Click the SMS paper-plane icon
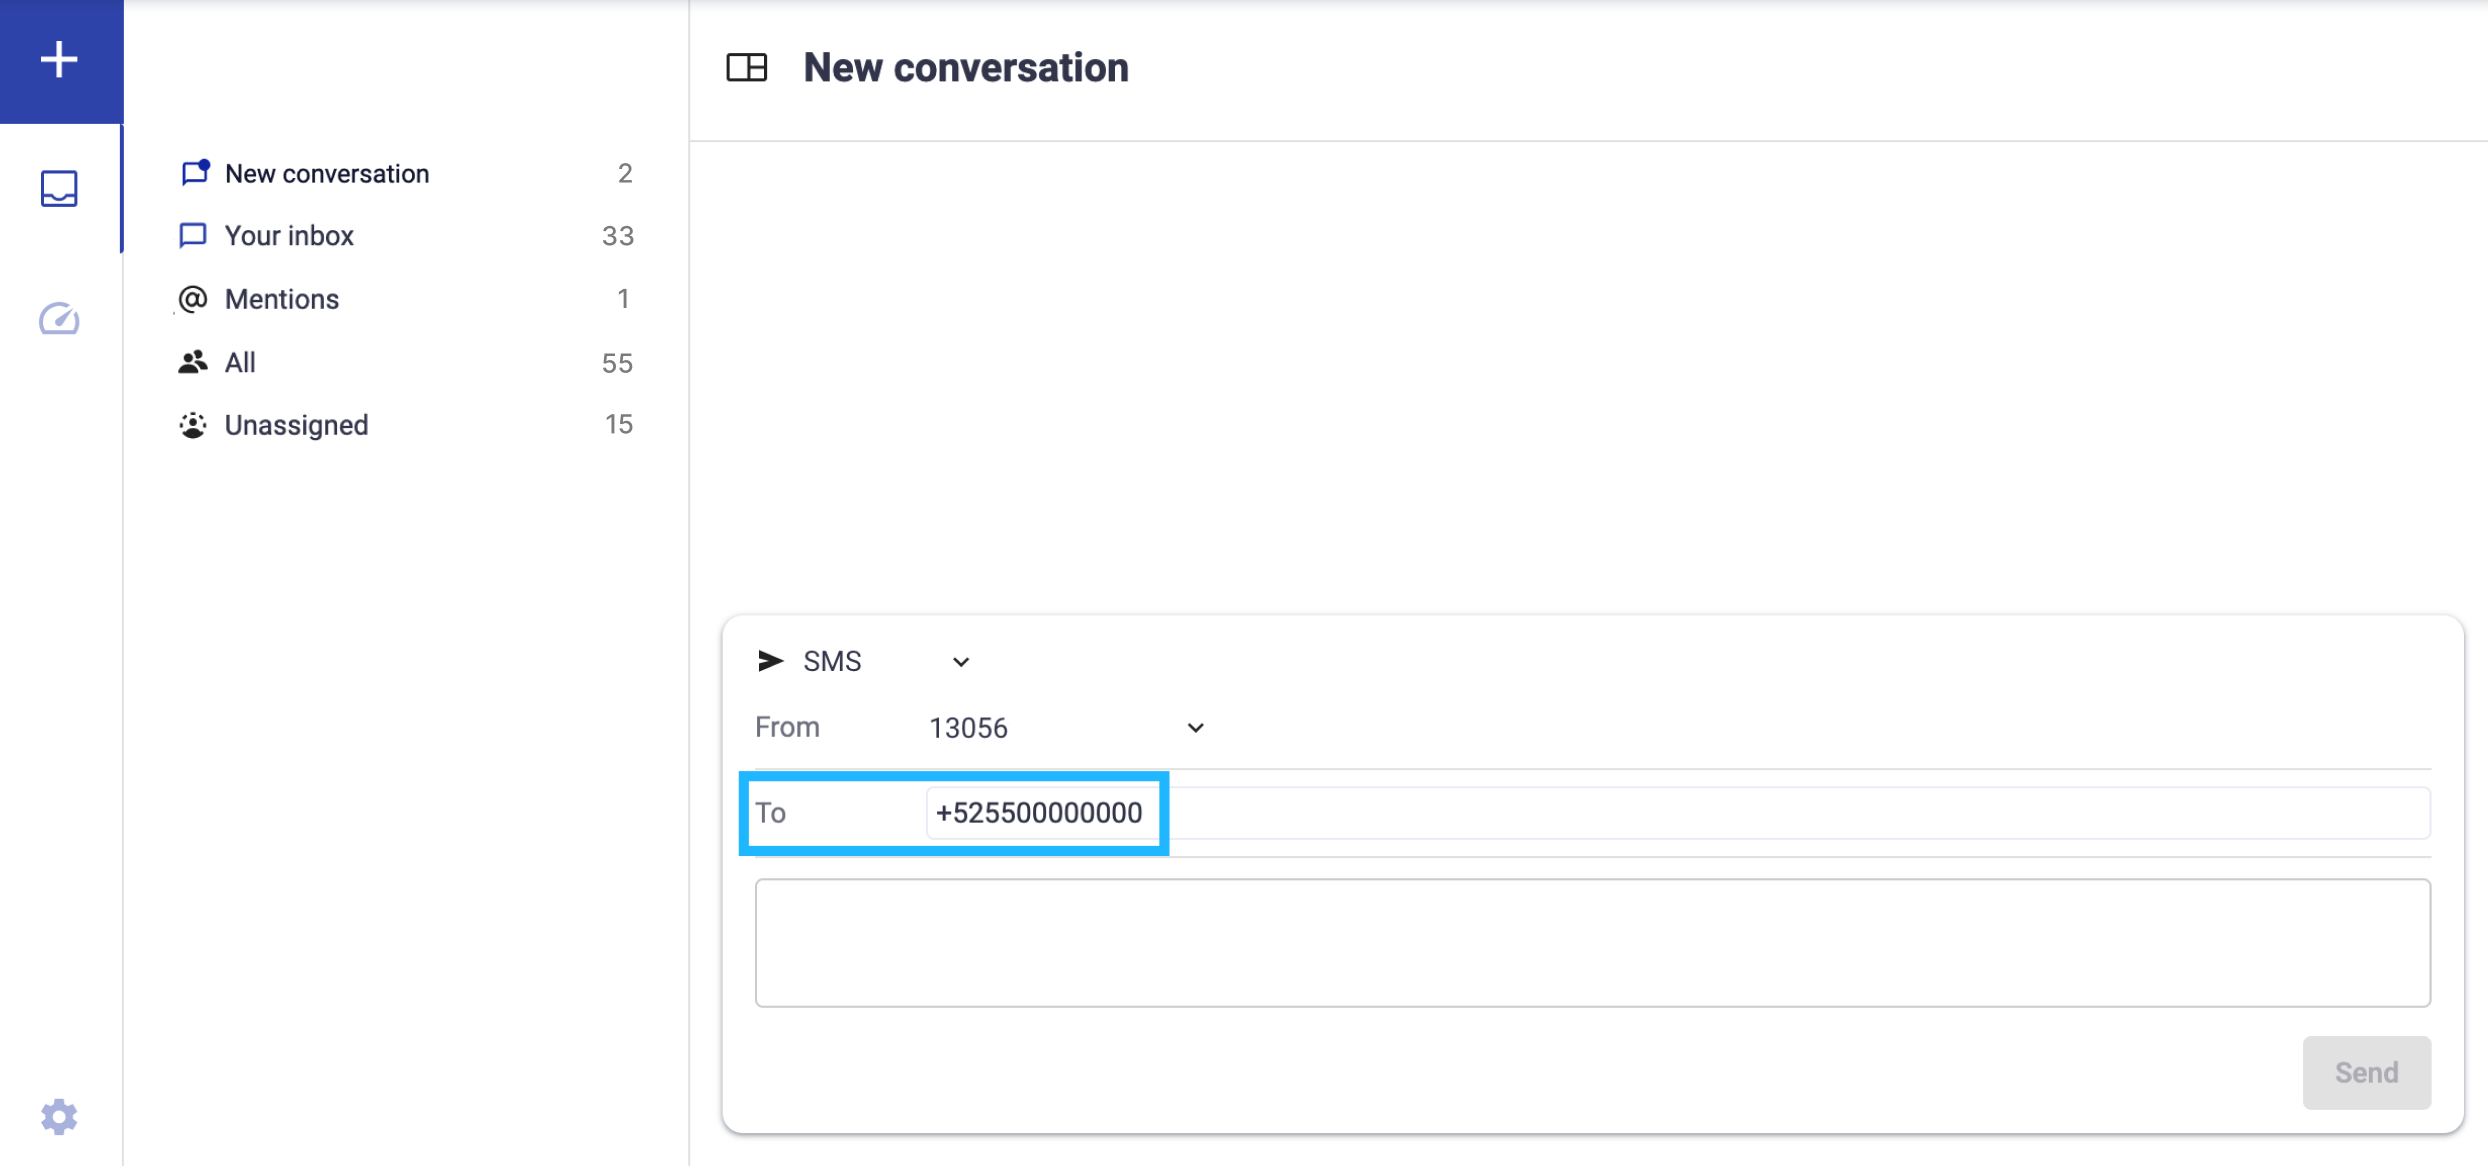This screenshot has height=1166, width=2488. click(770, 661)
